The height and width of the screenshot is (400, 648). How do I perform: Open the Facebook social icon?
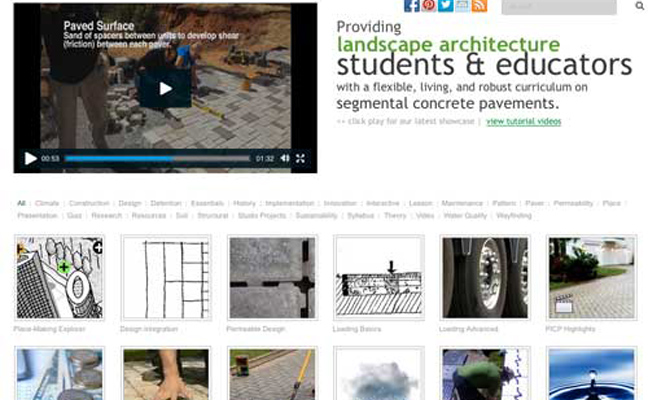click(412, 5)
